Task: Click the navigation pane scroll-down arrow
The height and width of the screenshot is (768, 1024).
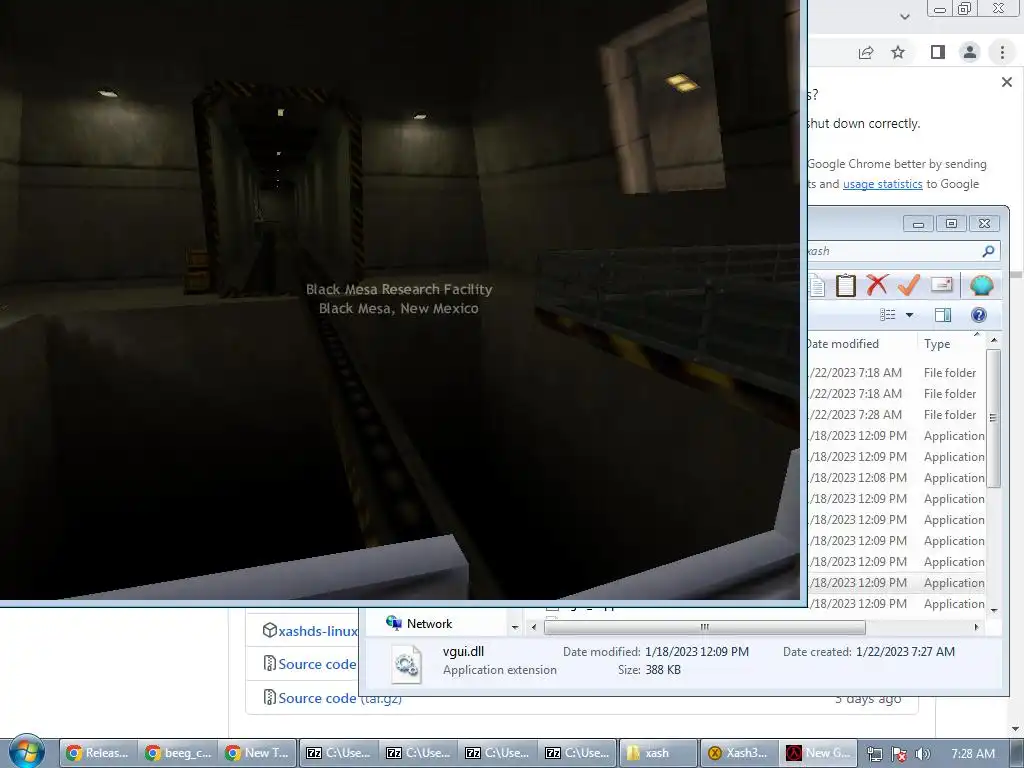Action: [515, 627]
